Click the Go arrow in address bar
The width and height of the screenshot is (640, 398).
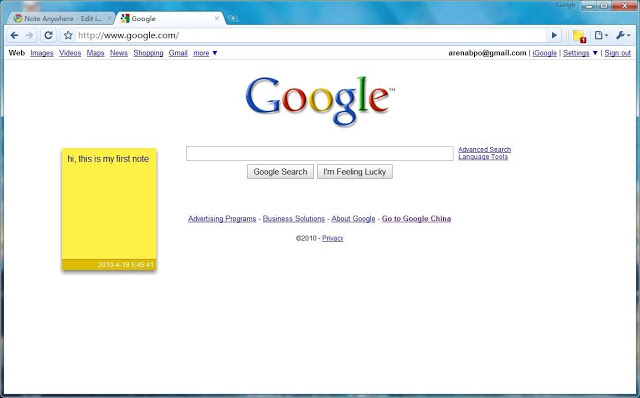point(554,36)
